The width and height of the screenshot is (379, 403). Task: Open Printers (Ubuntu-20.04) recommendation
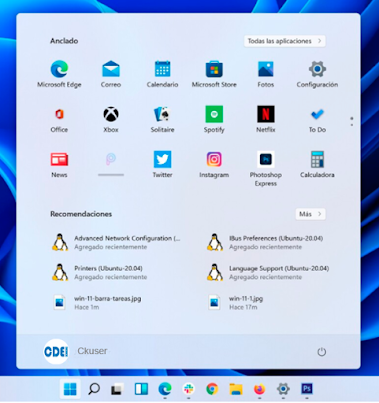click(x=100, y=272)
